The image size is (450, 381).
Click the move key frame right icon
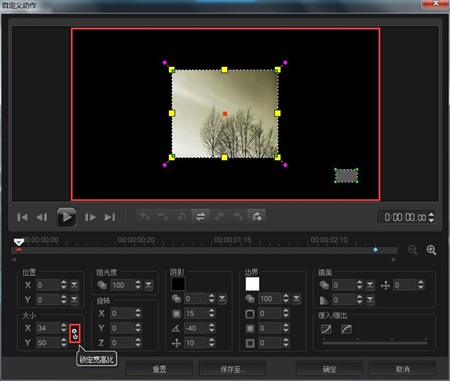pyautogui.click(x=238, y=216)
